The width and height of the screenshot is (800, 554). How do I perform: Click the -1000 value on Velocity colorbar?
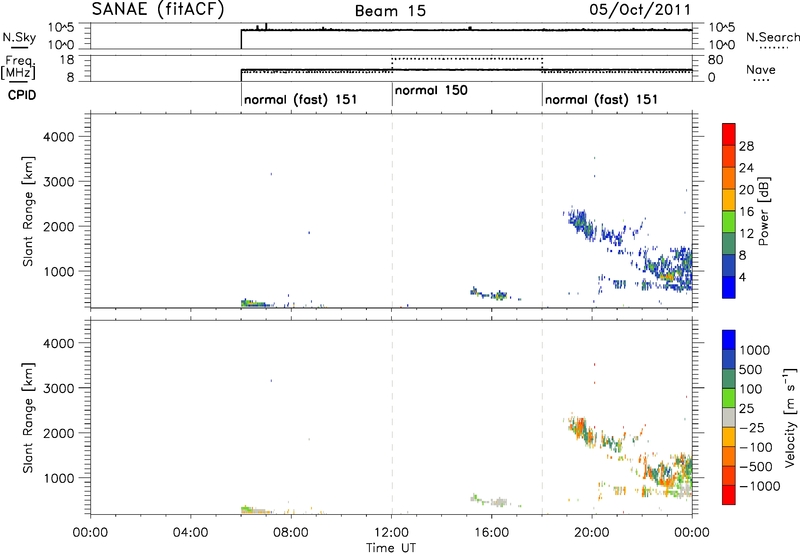tap(760, 486)
